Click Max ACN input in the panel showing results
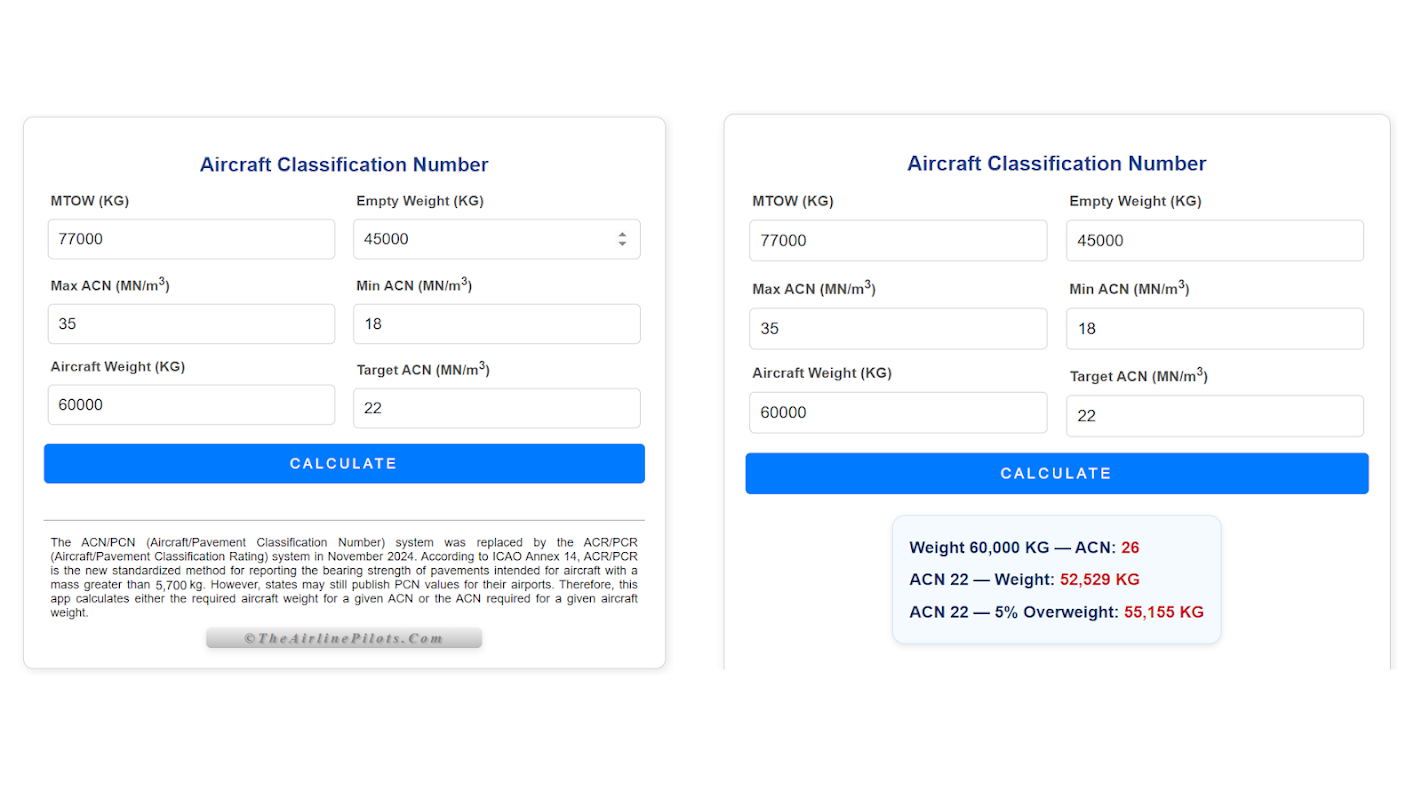The width and height of the screenshot is (1422, 800). click(x=897, y=328)
